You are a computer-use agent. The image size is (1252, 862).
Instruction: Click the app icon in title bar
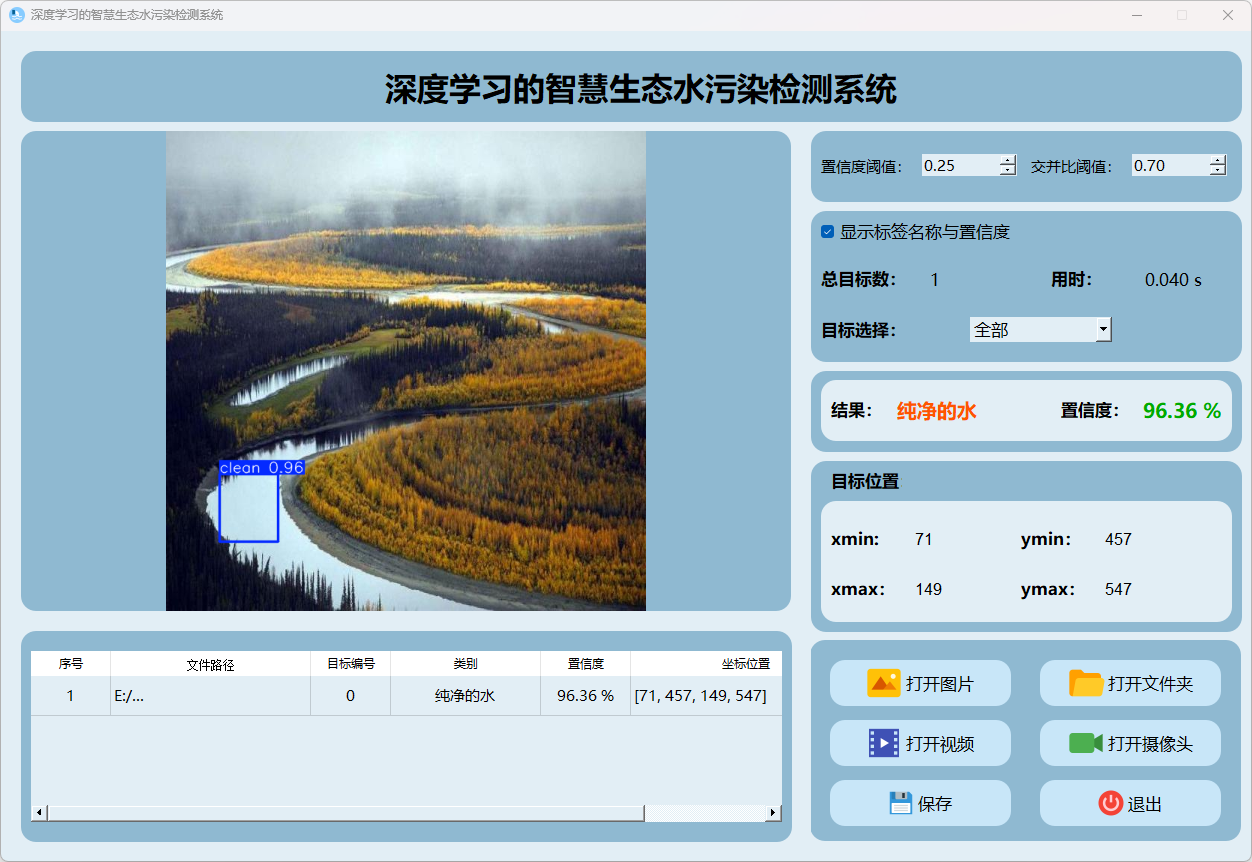16,15
